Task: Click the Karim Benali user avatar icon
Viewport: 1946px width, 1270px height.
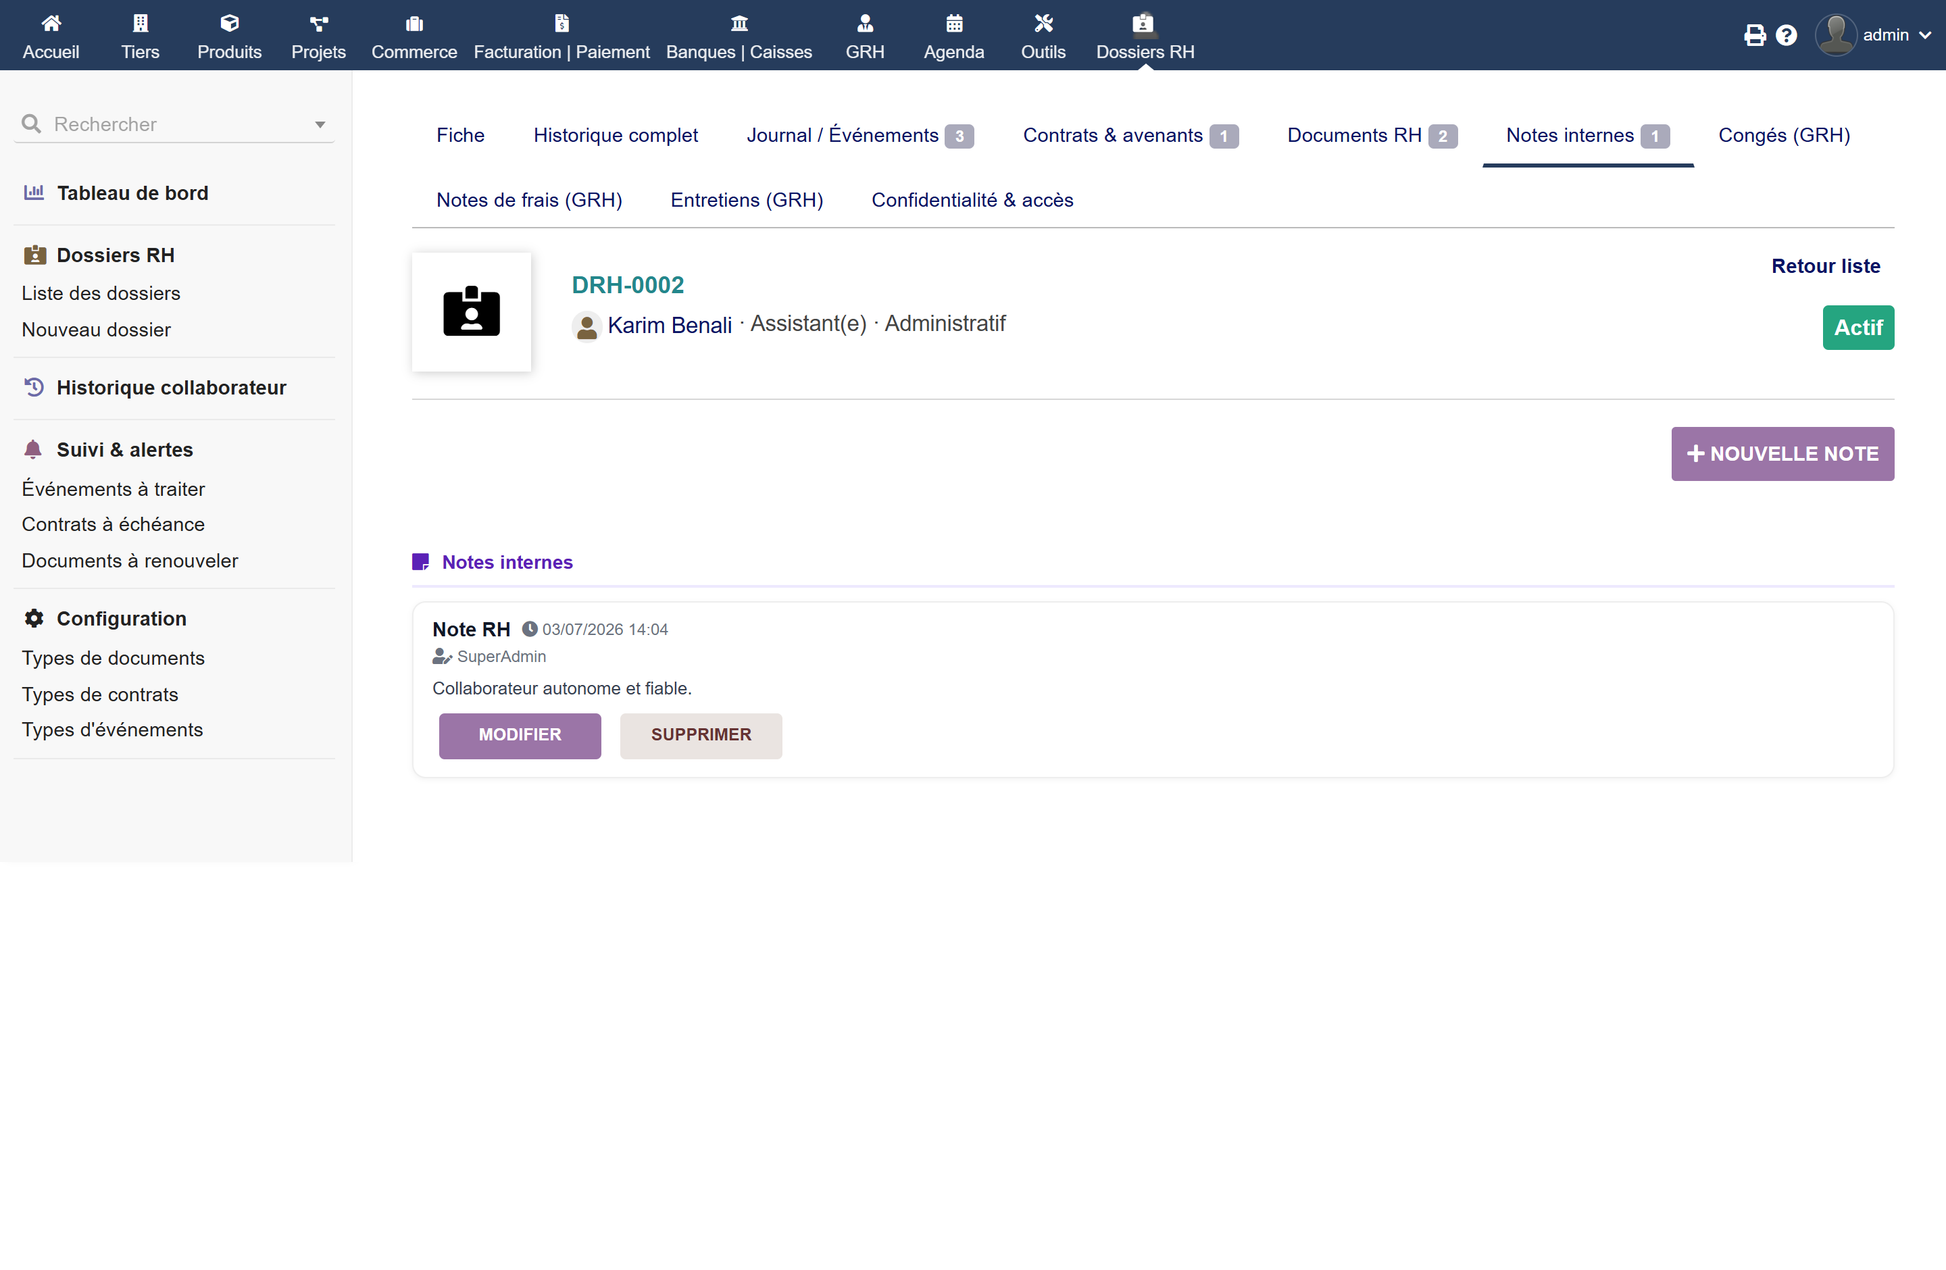Action: pyautogui.click(x=586, y=326)
